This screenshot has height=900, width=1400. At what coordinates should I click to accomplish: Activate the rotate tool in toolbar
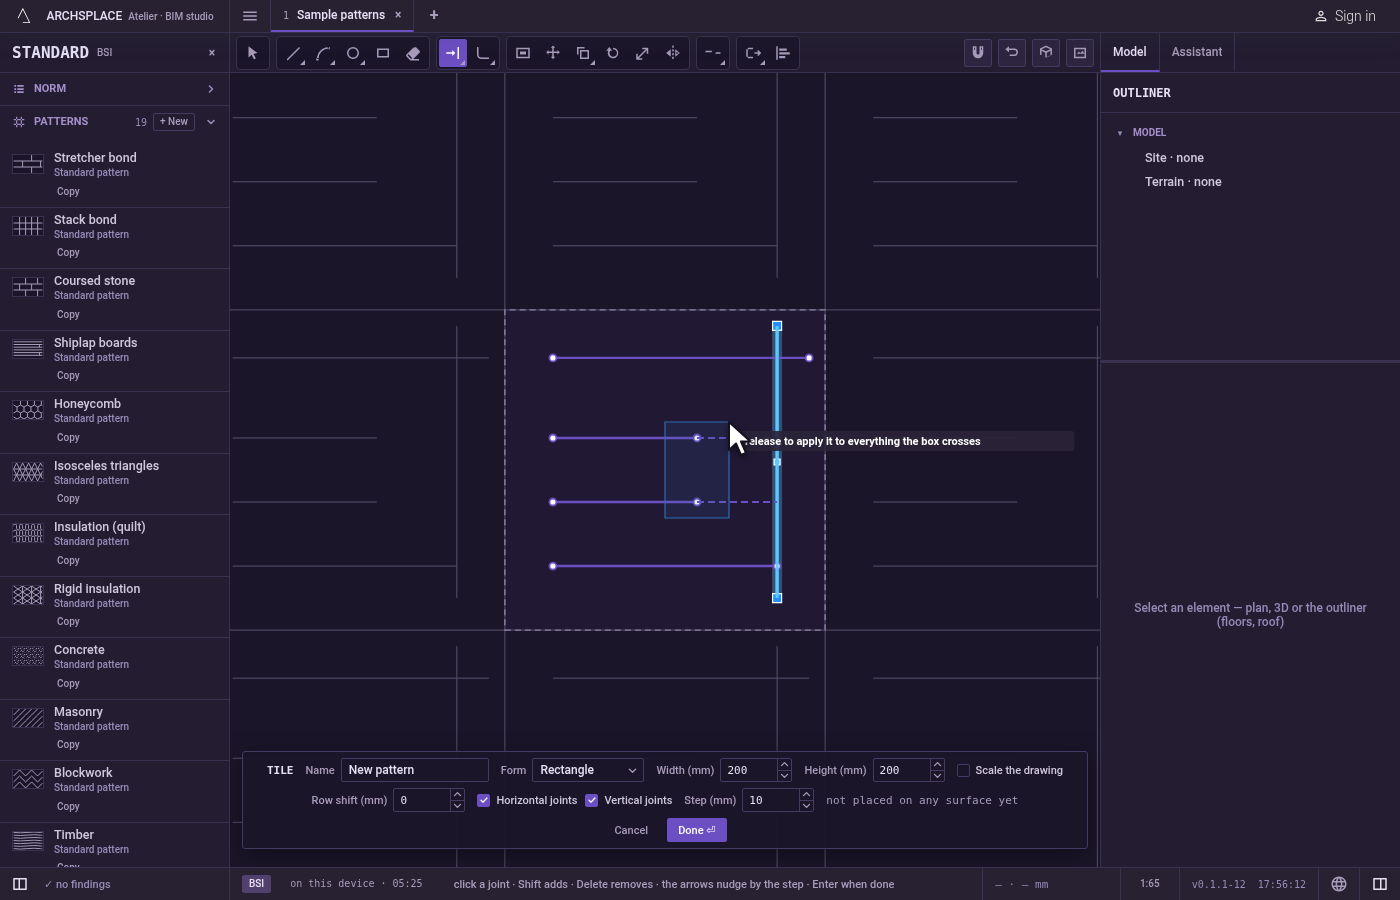pyautogui.click(x=613, y=53)
